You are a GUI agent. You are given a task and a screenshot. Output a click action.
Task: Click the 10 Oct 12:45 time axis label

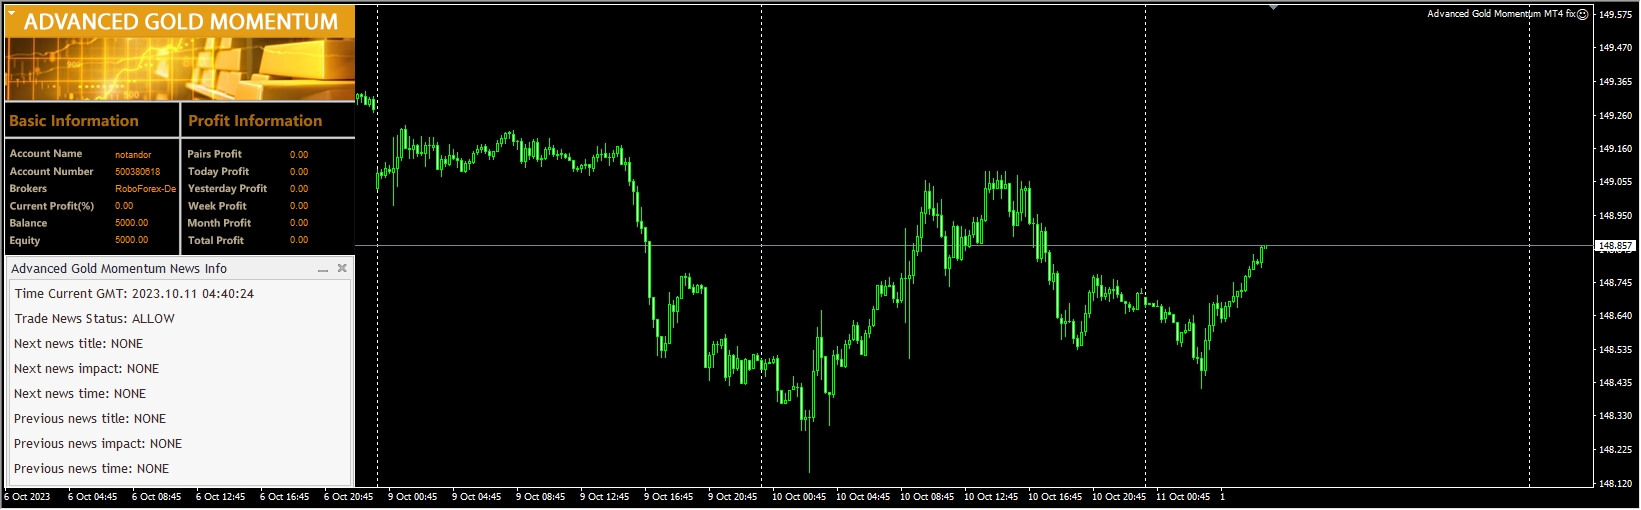click(x=991, y=497)
